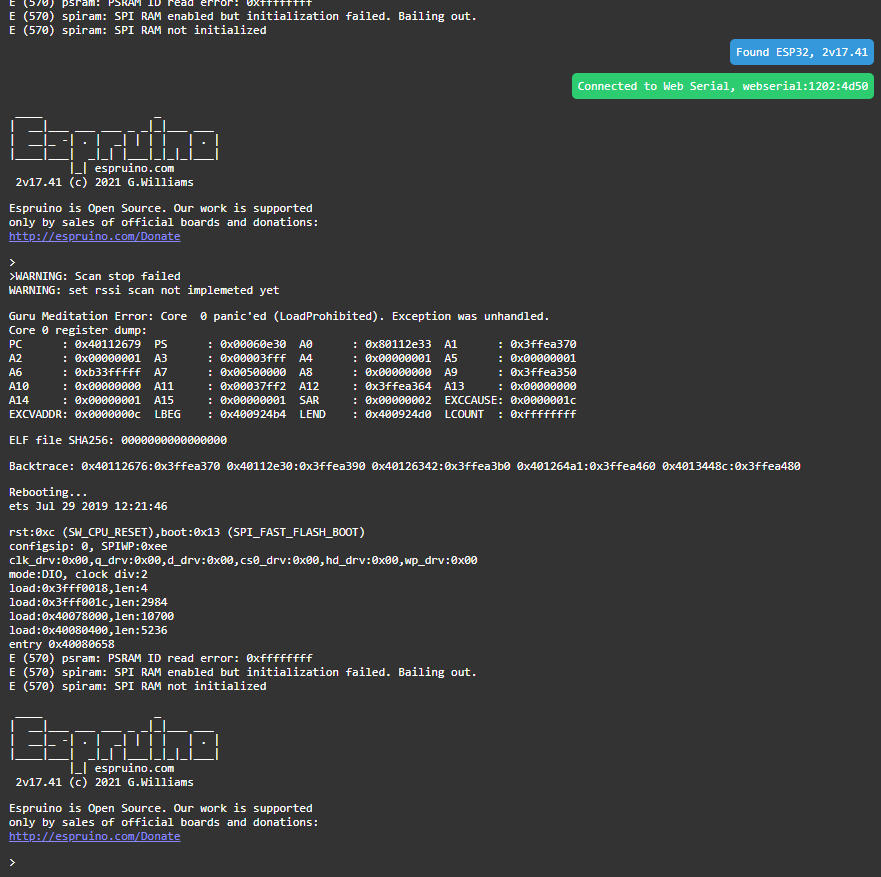The image size is (881, 877).
Task: Click 'configsip: 0, SPIWP:0xee' line
Action: 88,546
